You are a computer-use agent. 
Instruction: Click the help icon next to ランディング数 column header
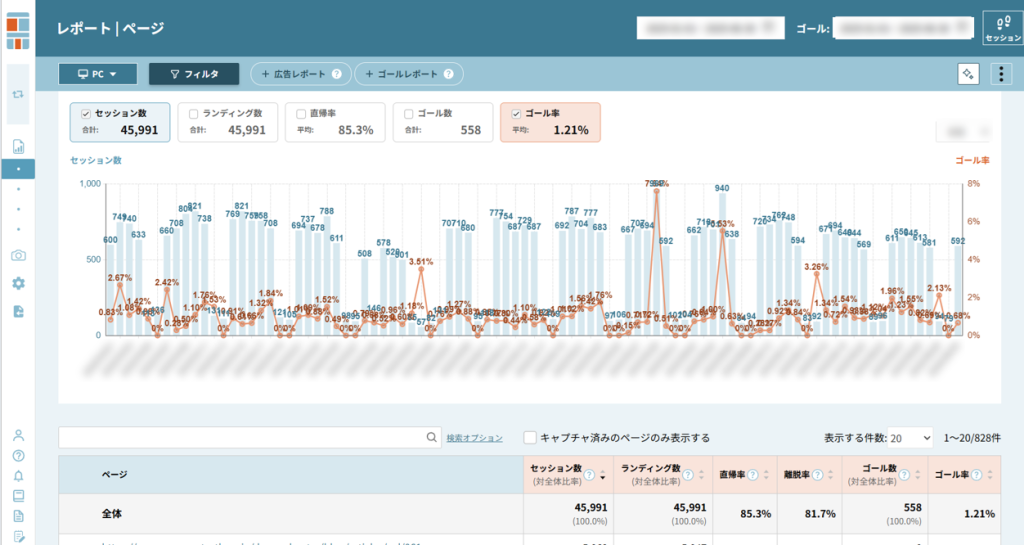pos(688,475)
